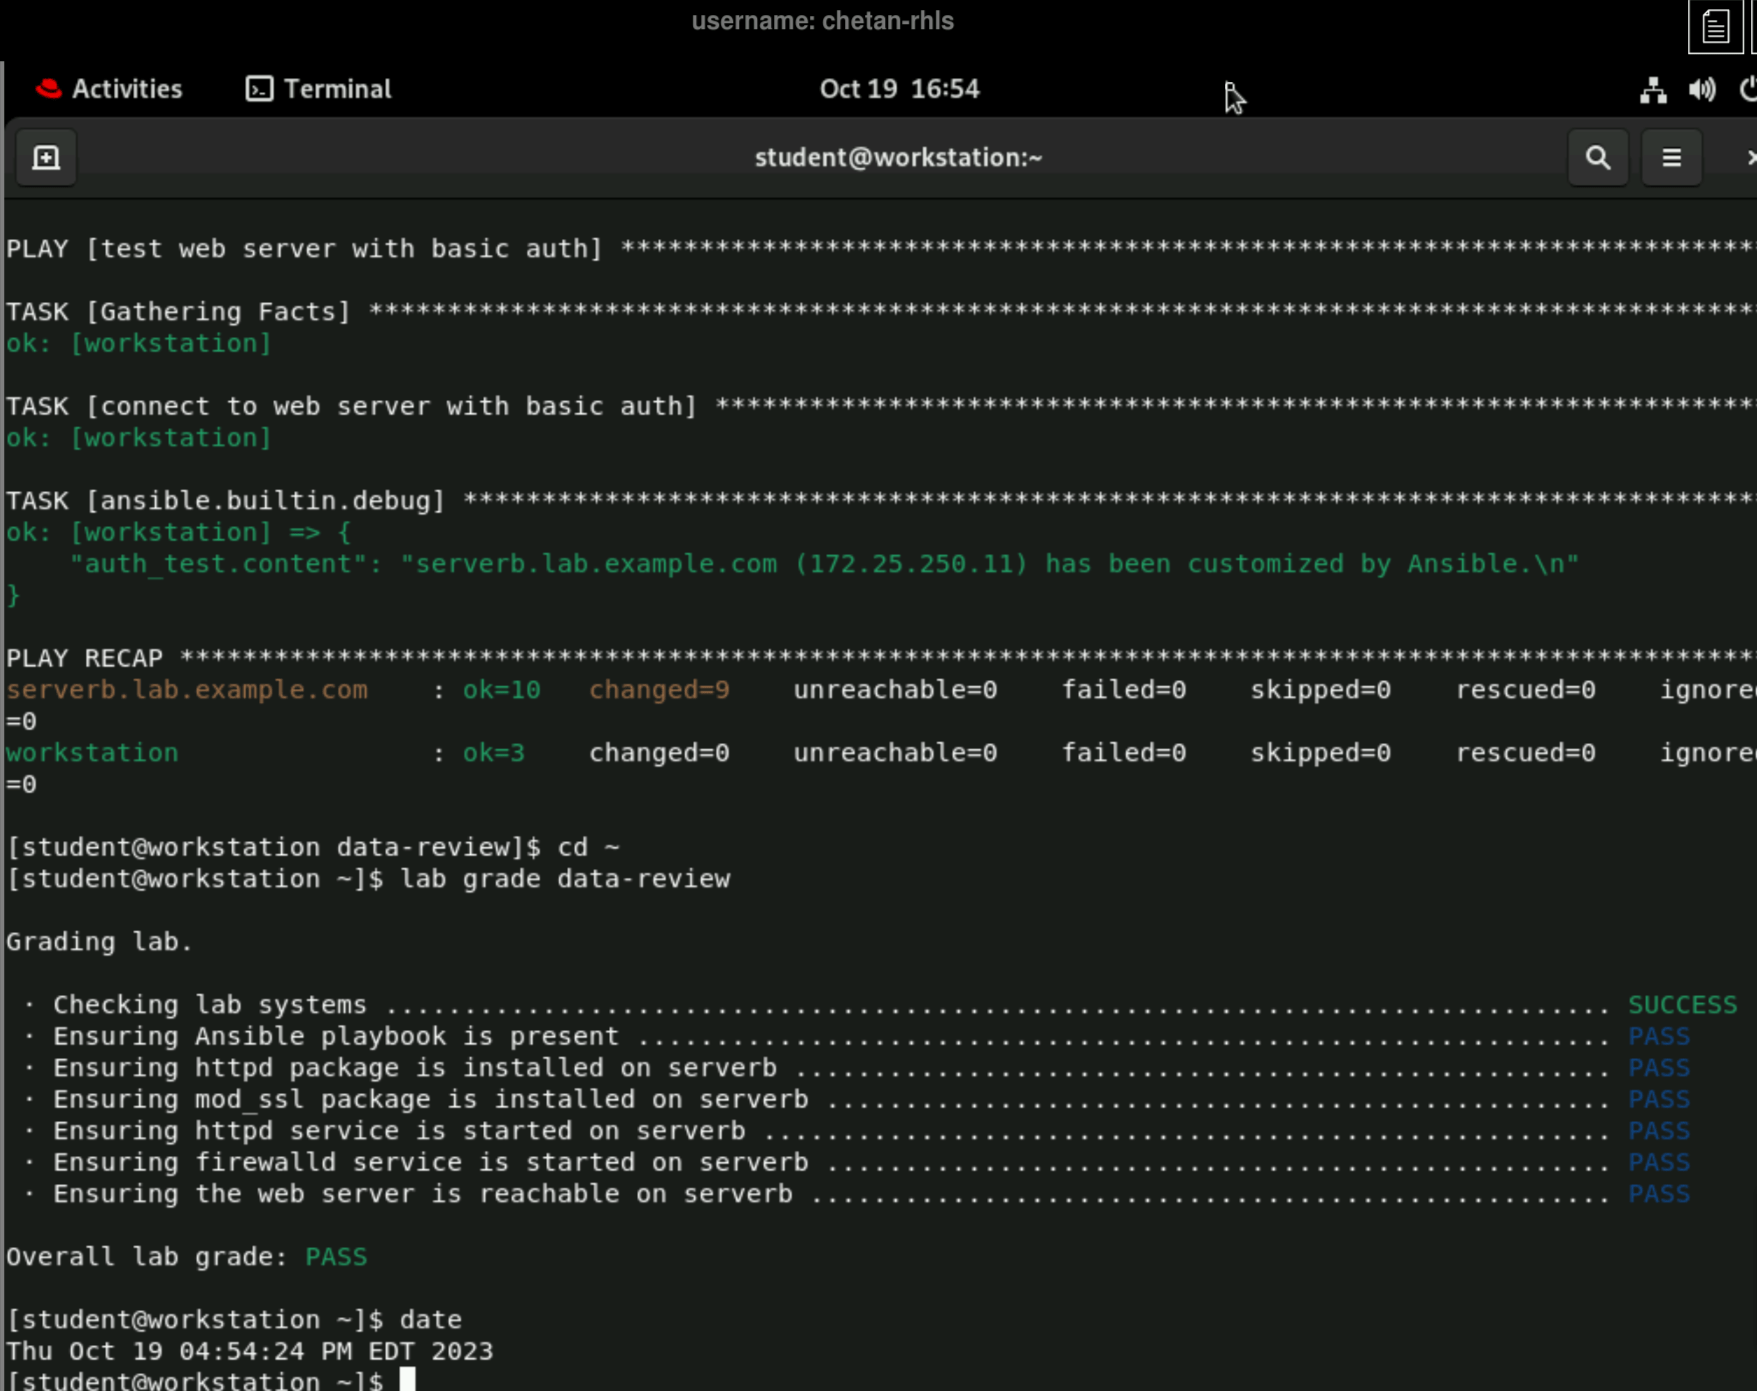The width and height of the screenshot is (1757, 1391).
Task: Click the terminal glyph icon in the top bar
Action: tap(258, 89)
